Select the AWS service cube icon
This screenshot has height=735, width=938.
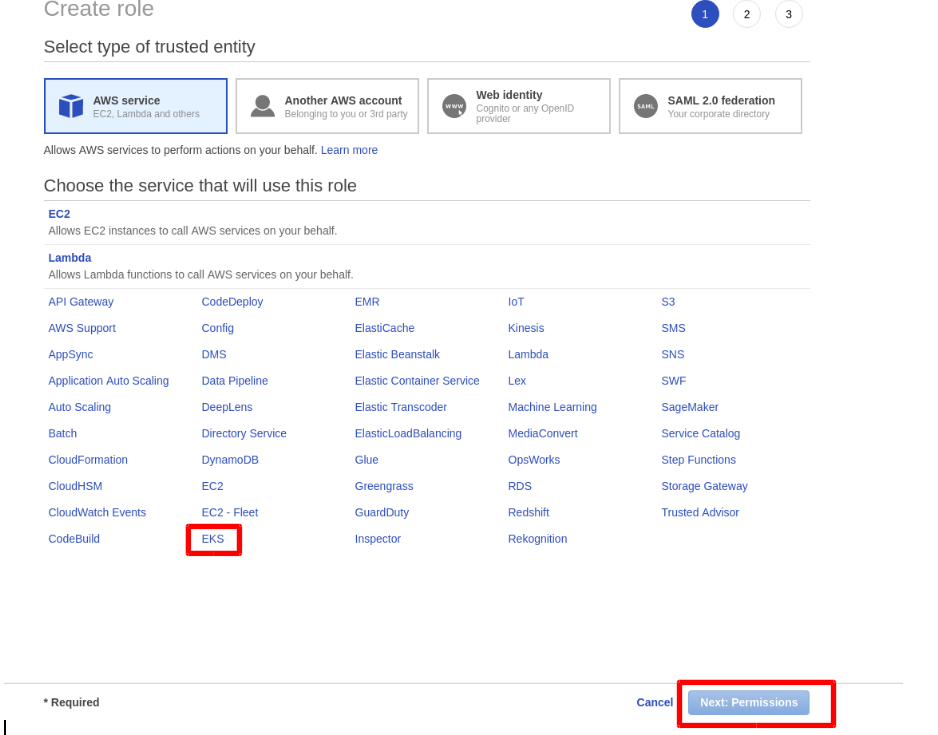click(71, 106)
